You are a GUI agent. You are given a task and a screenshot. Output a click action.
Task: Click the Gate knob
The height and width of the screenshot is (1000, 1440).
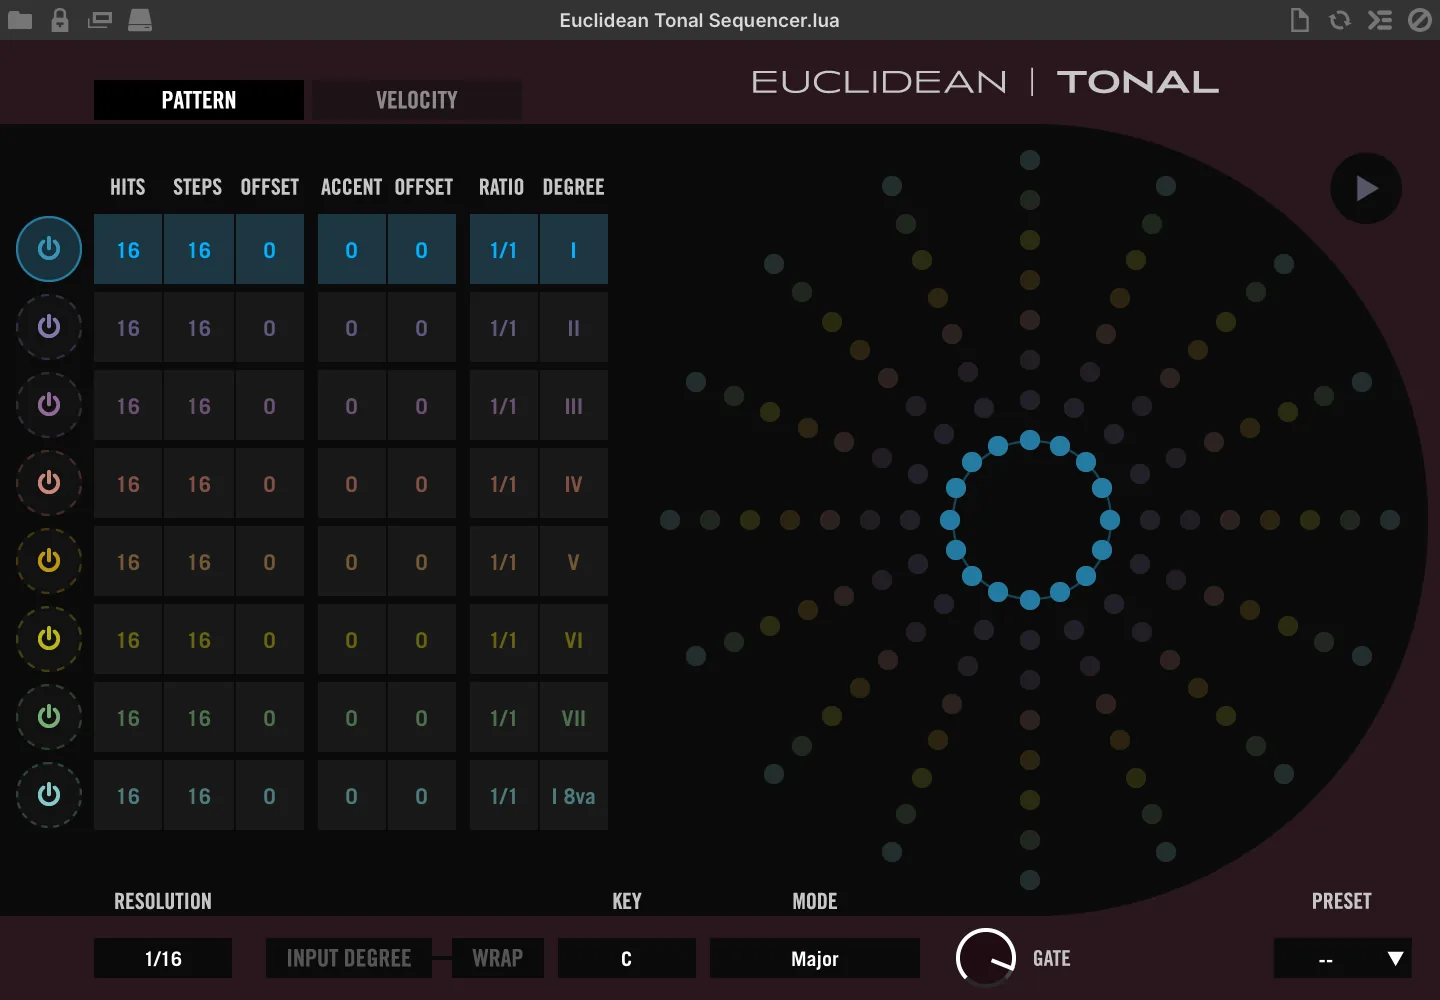(x=986, y=958)
